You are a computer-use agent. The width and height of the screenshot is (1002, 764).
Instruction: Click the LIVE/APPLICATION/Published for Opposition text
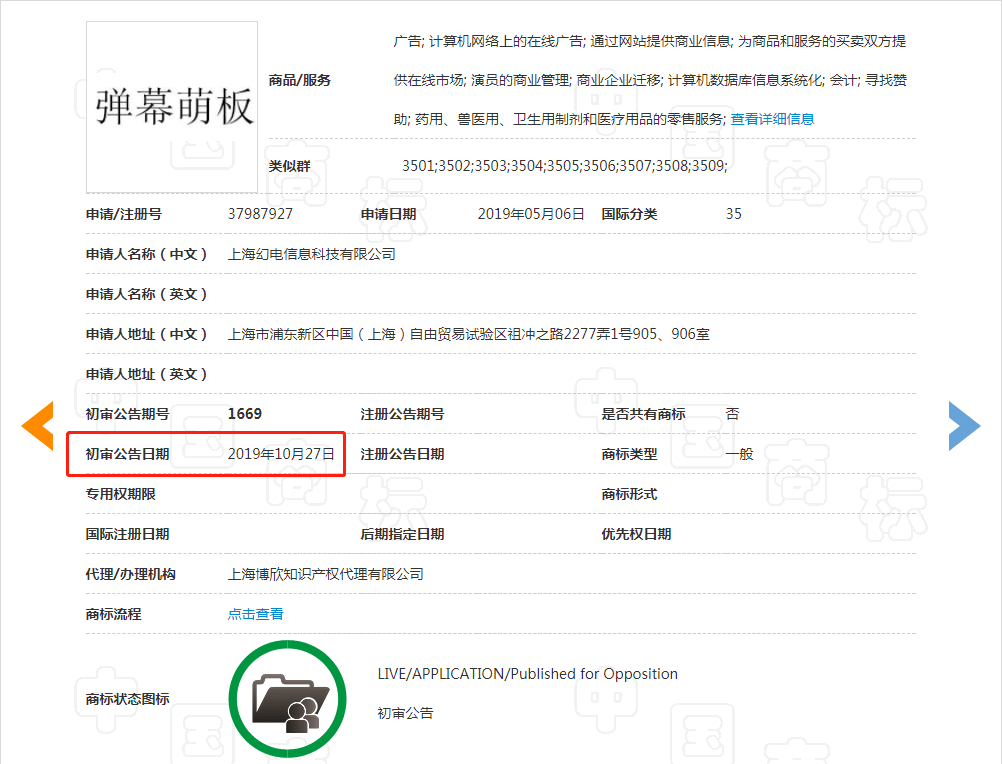click(527, 674)
